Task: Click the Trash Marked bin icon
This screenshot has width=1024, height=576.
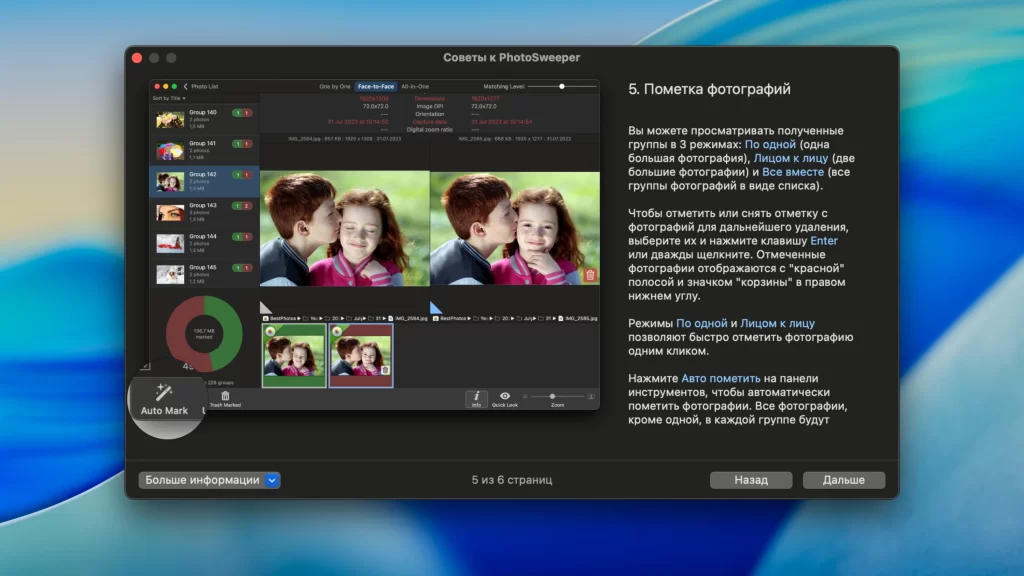Action: (x=225, y=396)
